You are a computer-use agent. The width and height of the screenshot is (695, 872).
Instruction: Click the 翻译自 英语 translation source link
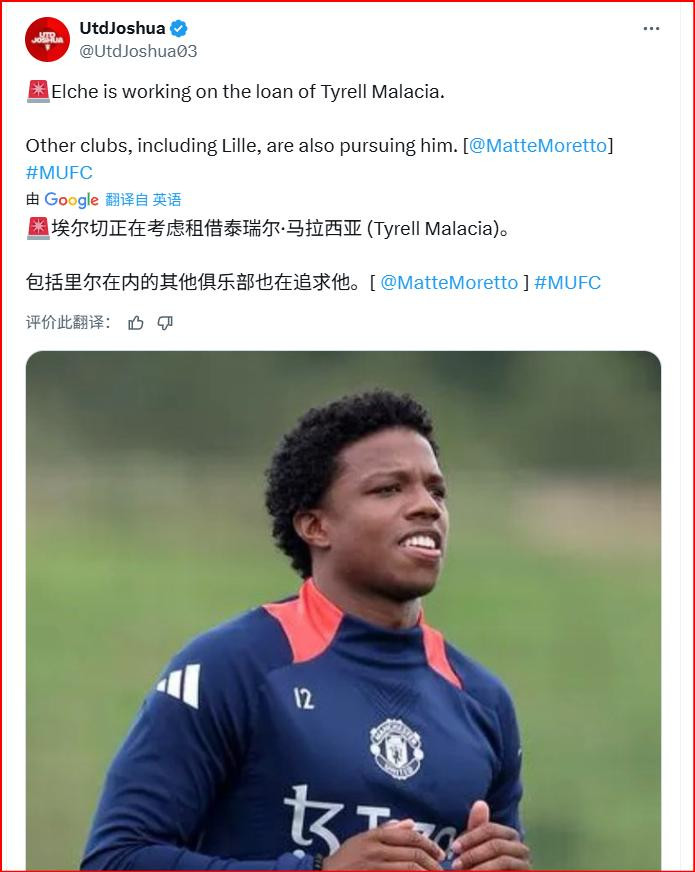[x=143, y=200]
